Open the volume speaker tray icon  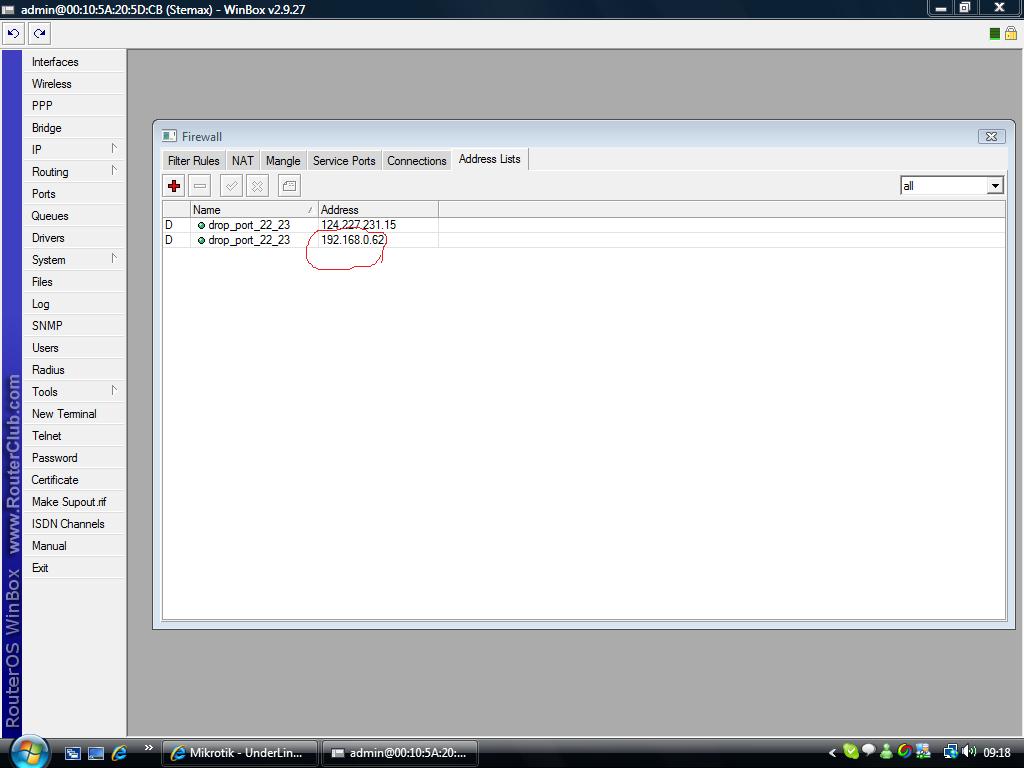(969, 752)
